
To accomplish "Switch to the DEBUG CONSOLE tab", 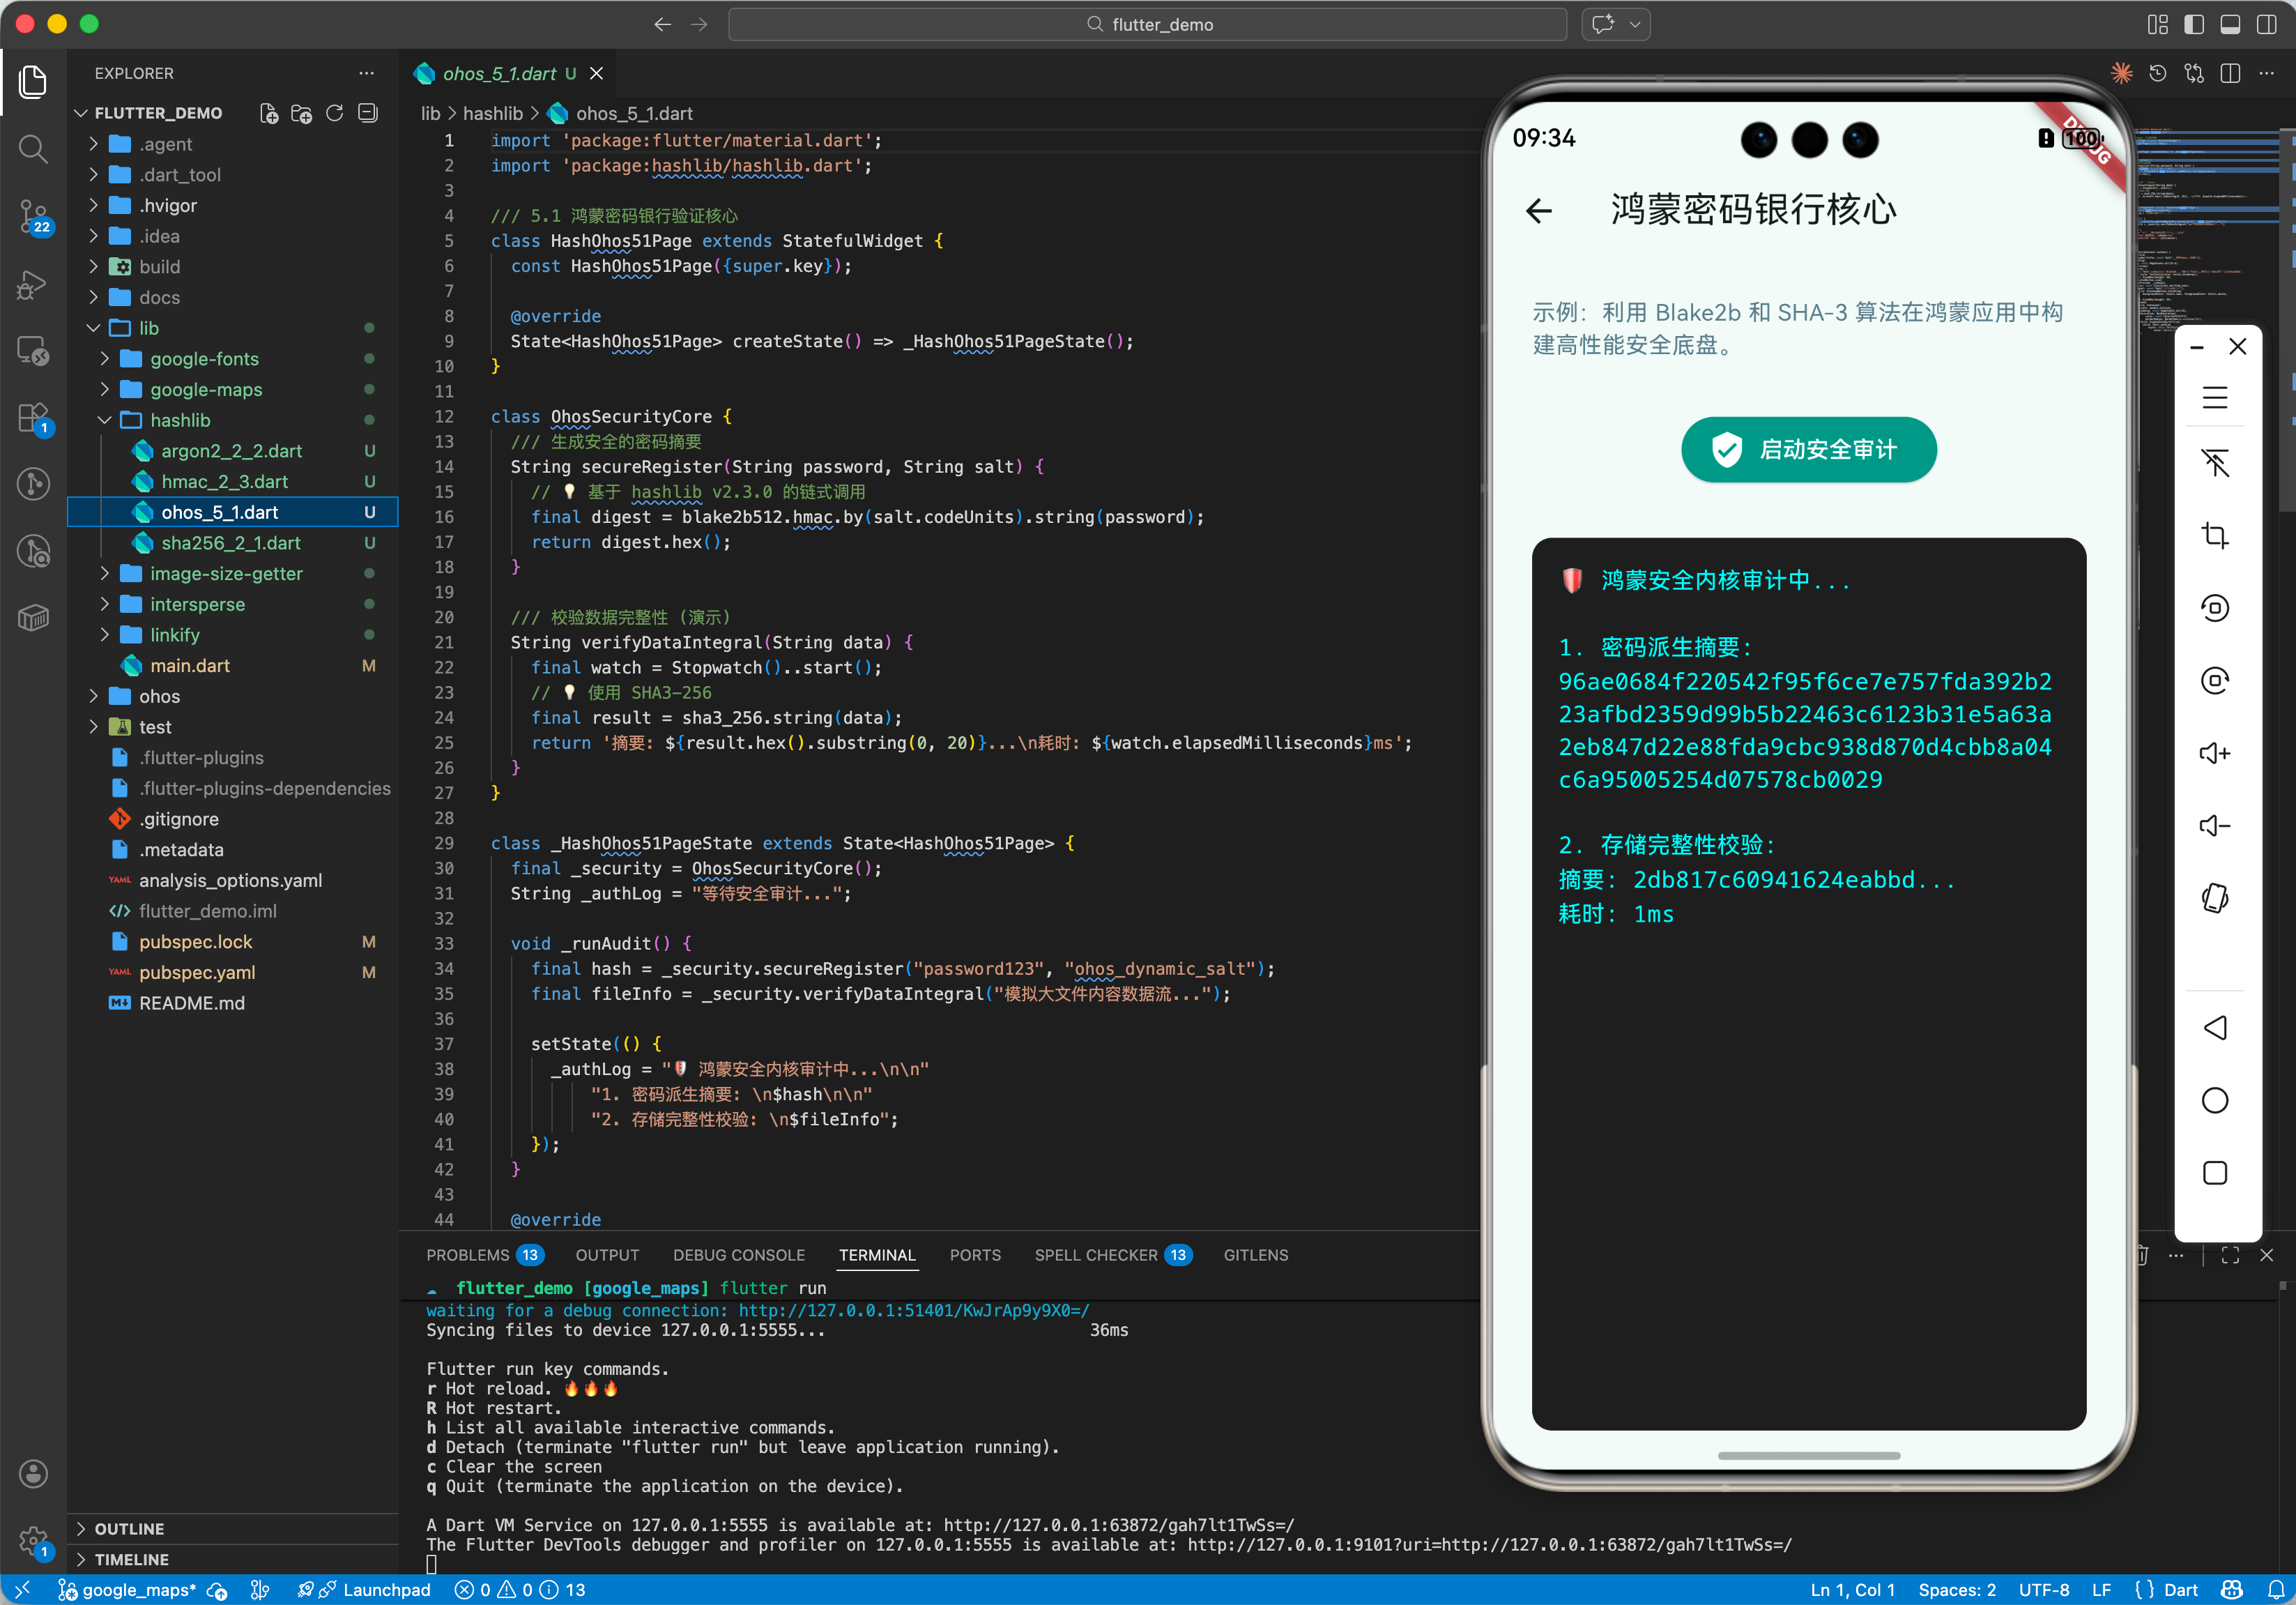I will click(x=738, y=1255).
